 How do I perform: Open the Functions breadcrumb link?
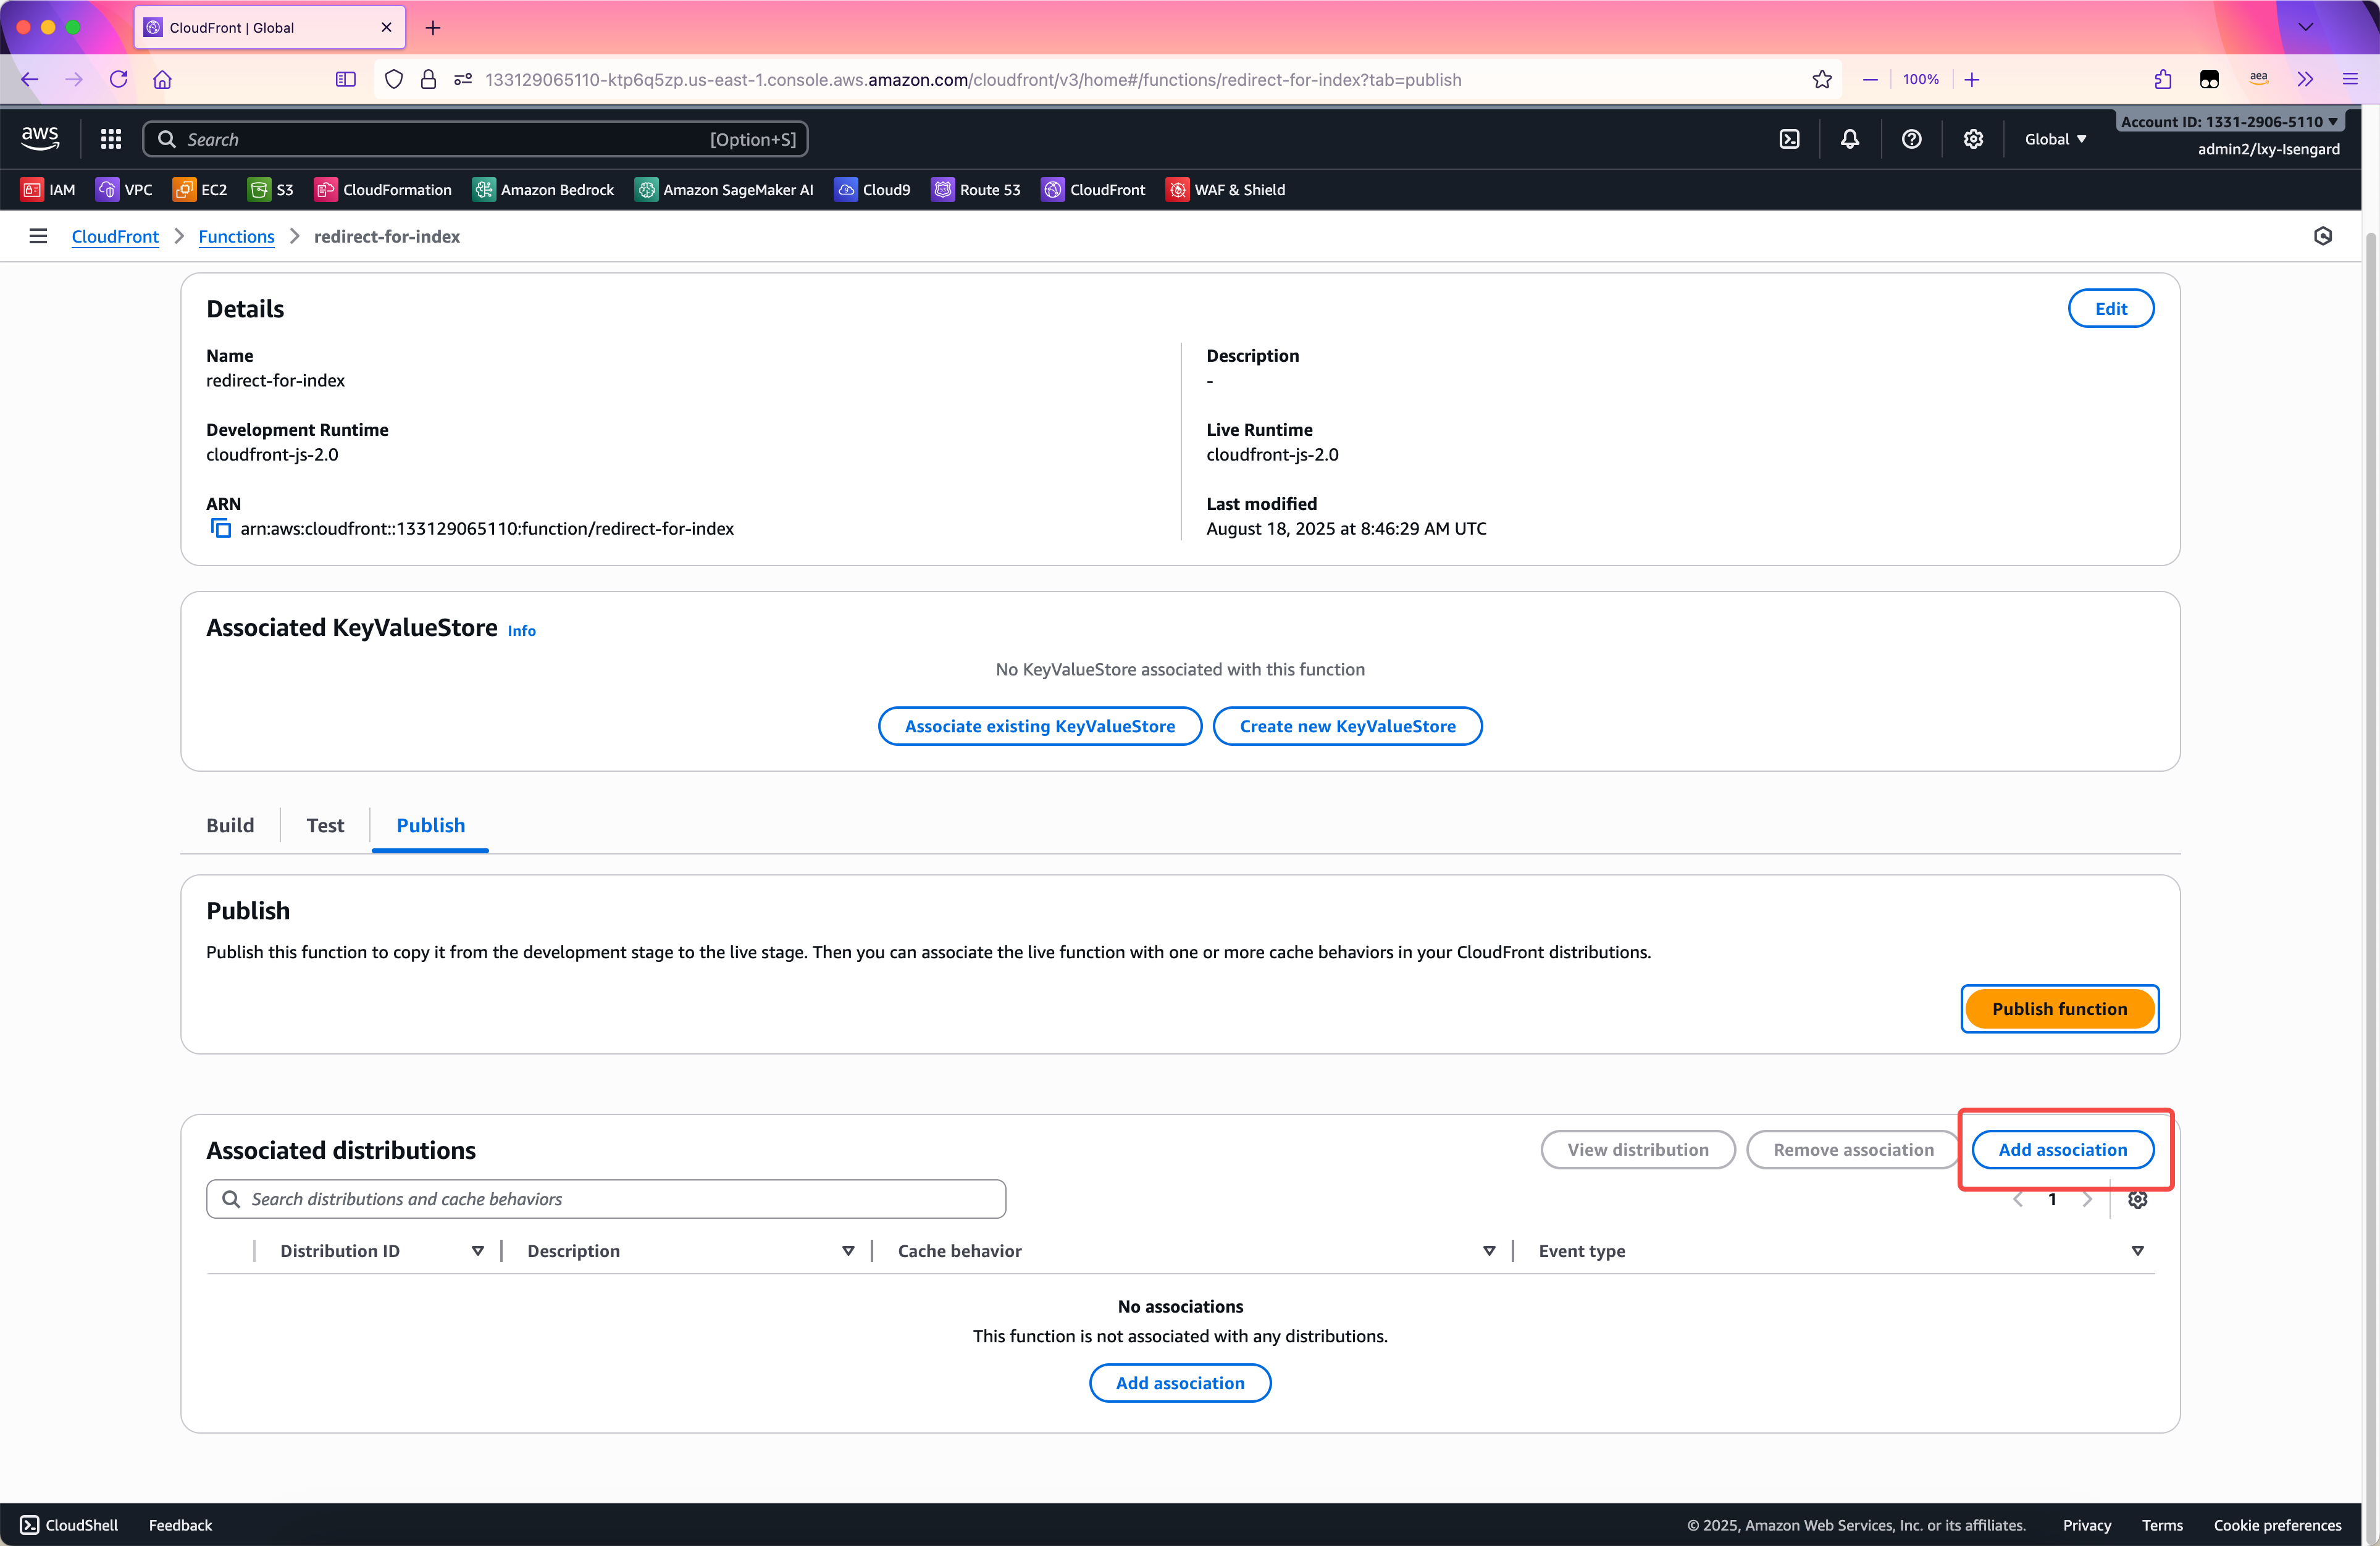point(236,236)
